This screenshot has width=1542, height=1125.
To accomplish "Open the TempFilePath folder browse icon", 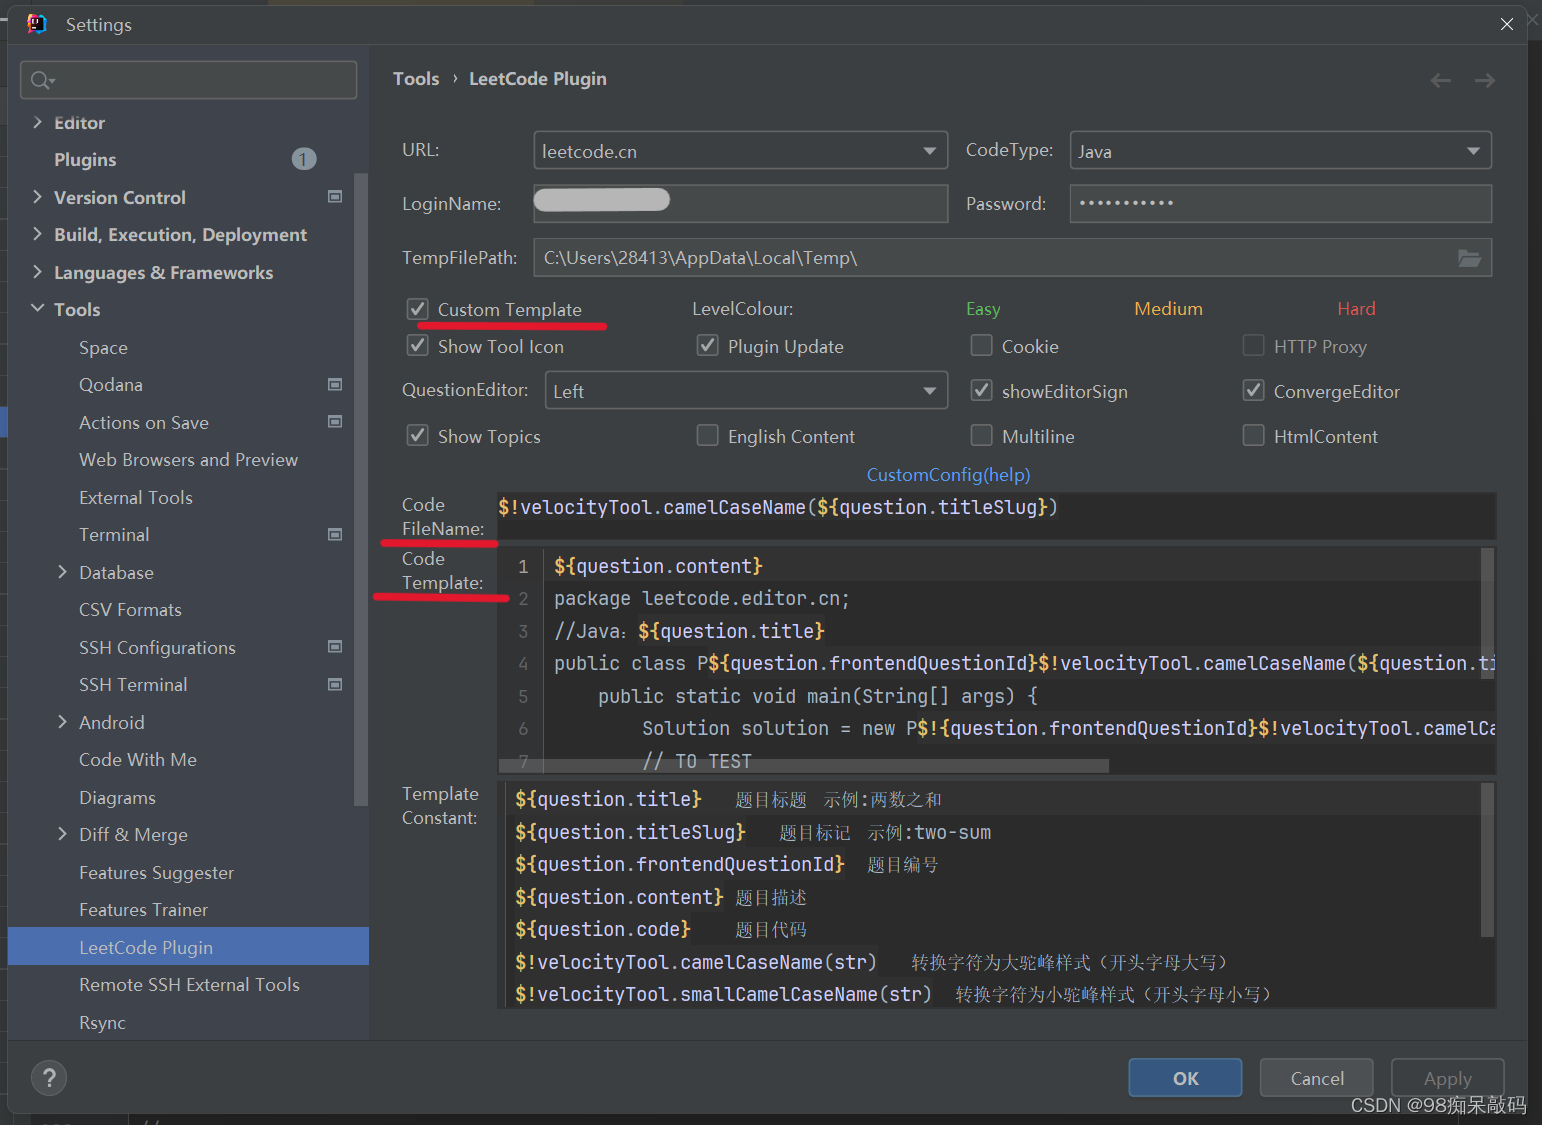I will click(1469, 258).
